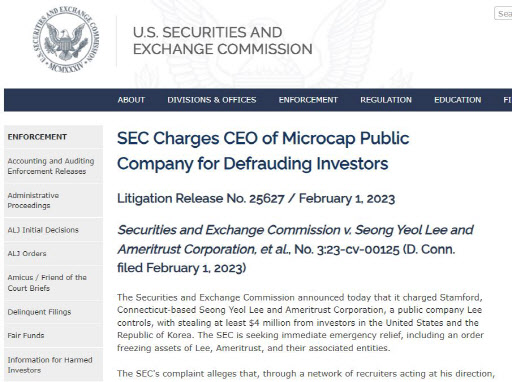The height and width of the screenshot is (382, 512).
Task: Go to Administrative Proceedings
Action: (33, 200)
